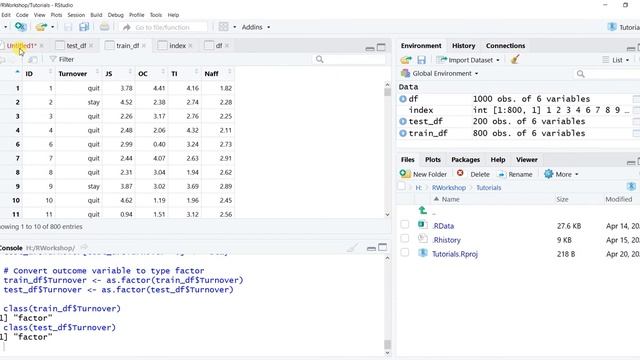640x360 pixels.
Task: Open the More dropdown in Files pane
Action: 561,174
